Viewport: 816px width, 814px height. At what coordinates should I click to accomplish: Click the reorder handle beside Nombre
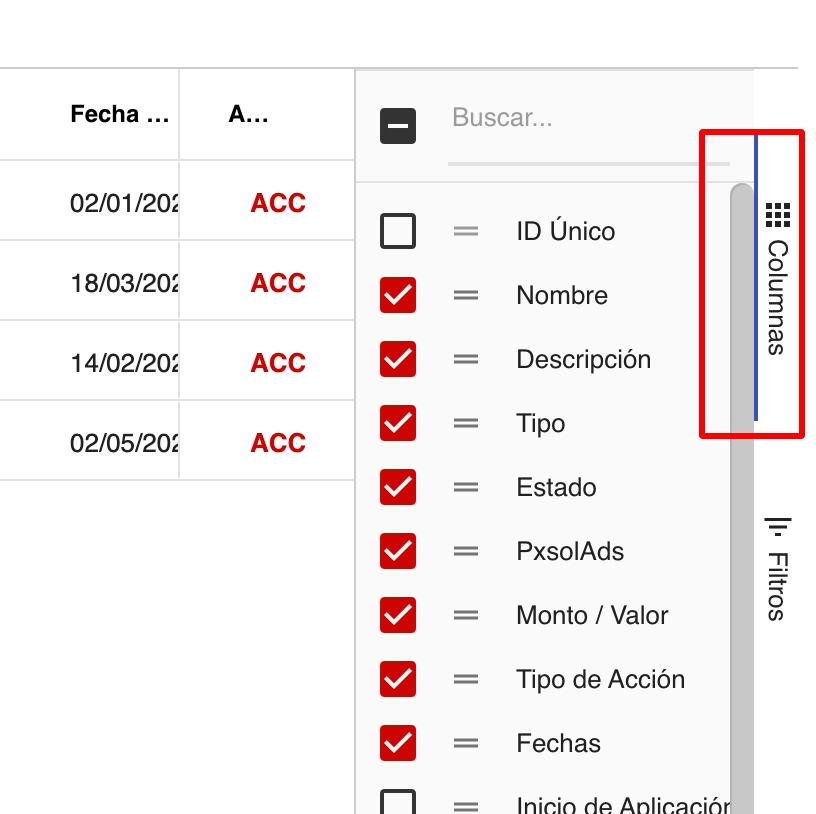(466, 295)
